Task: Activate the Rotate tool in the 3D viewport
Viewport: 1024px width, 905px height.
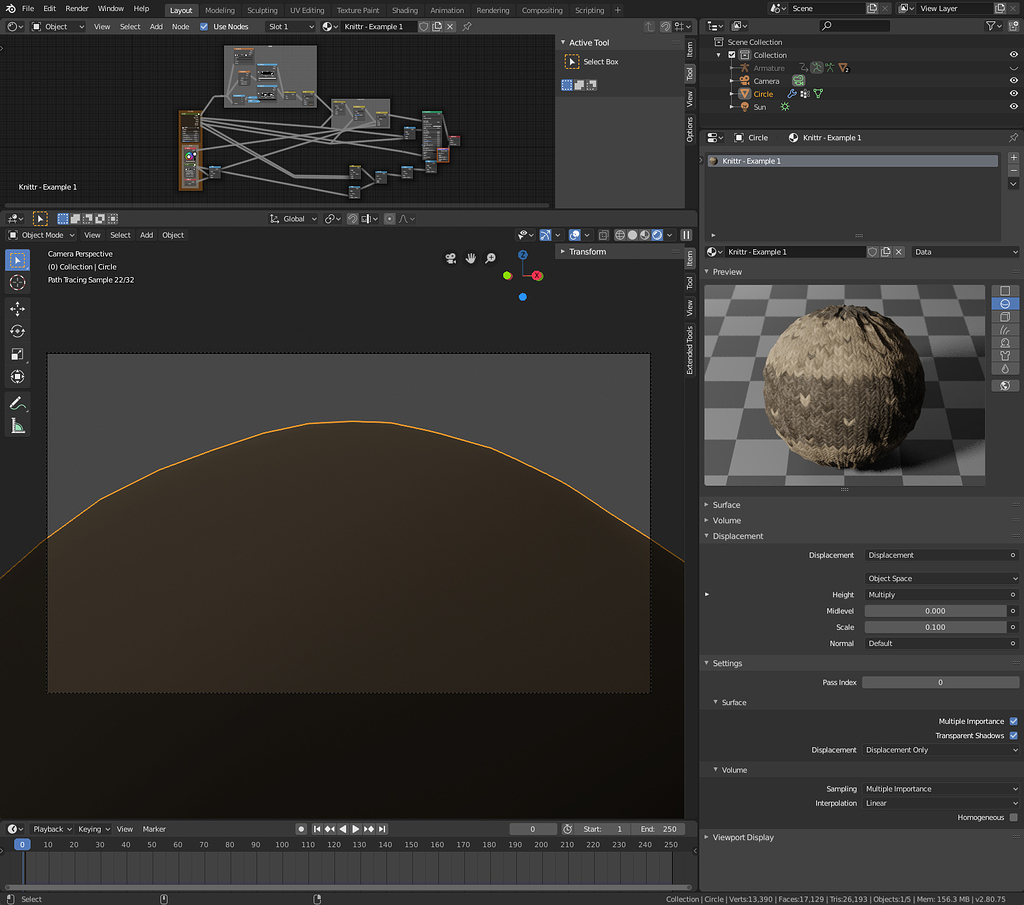Action: [17, 330]
